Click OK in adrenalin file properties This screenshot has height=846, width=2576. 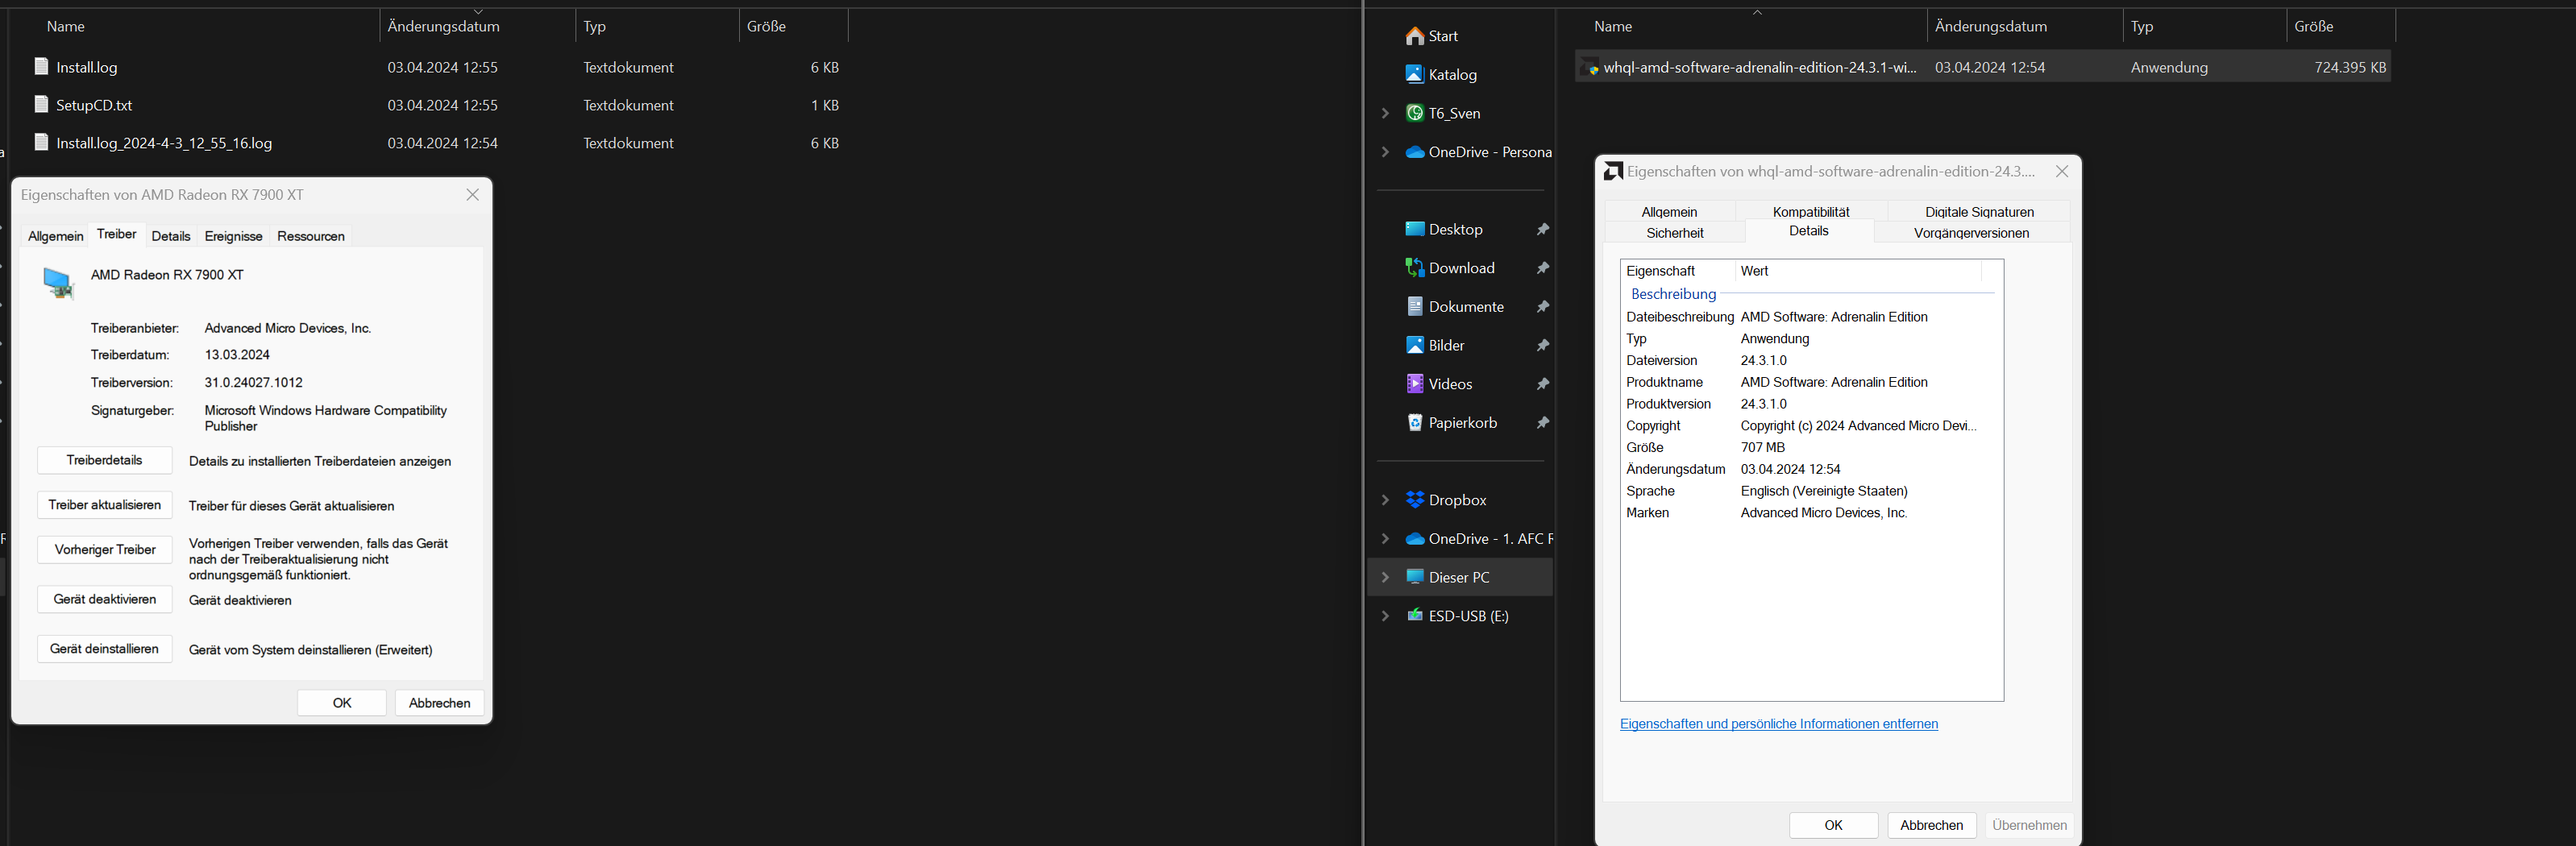coord(1834,825)
